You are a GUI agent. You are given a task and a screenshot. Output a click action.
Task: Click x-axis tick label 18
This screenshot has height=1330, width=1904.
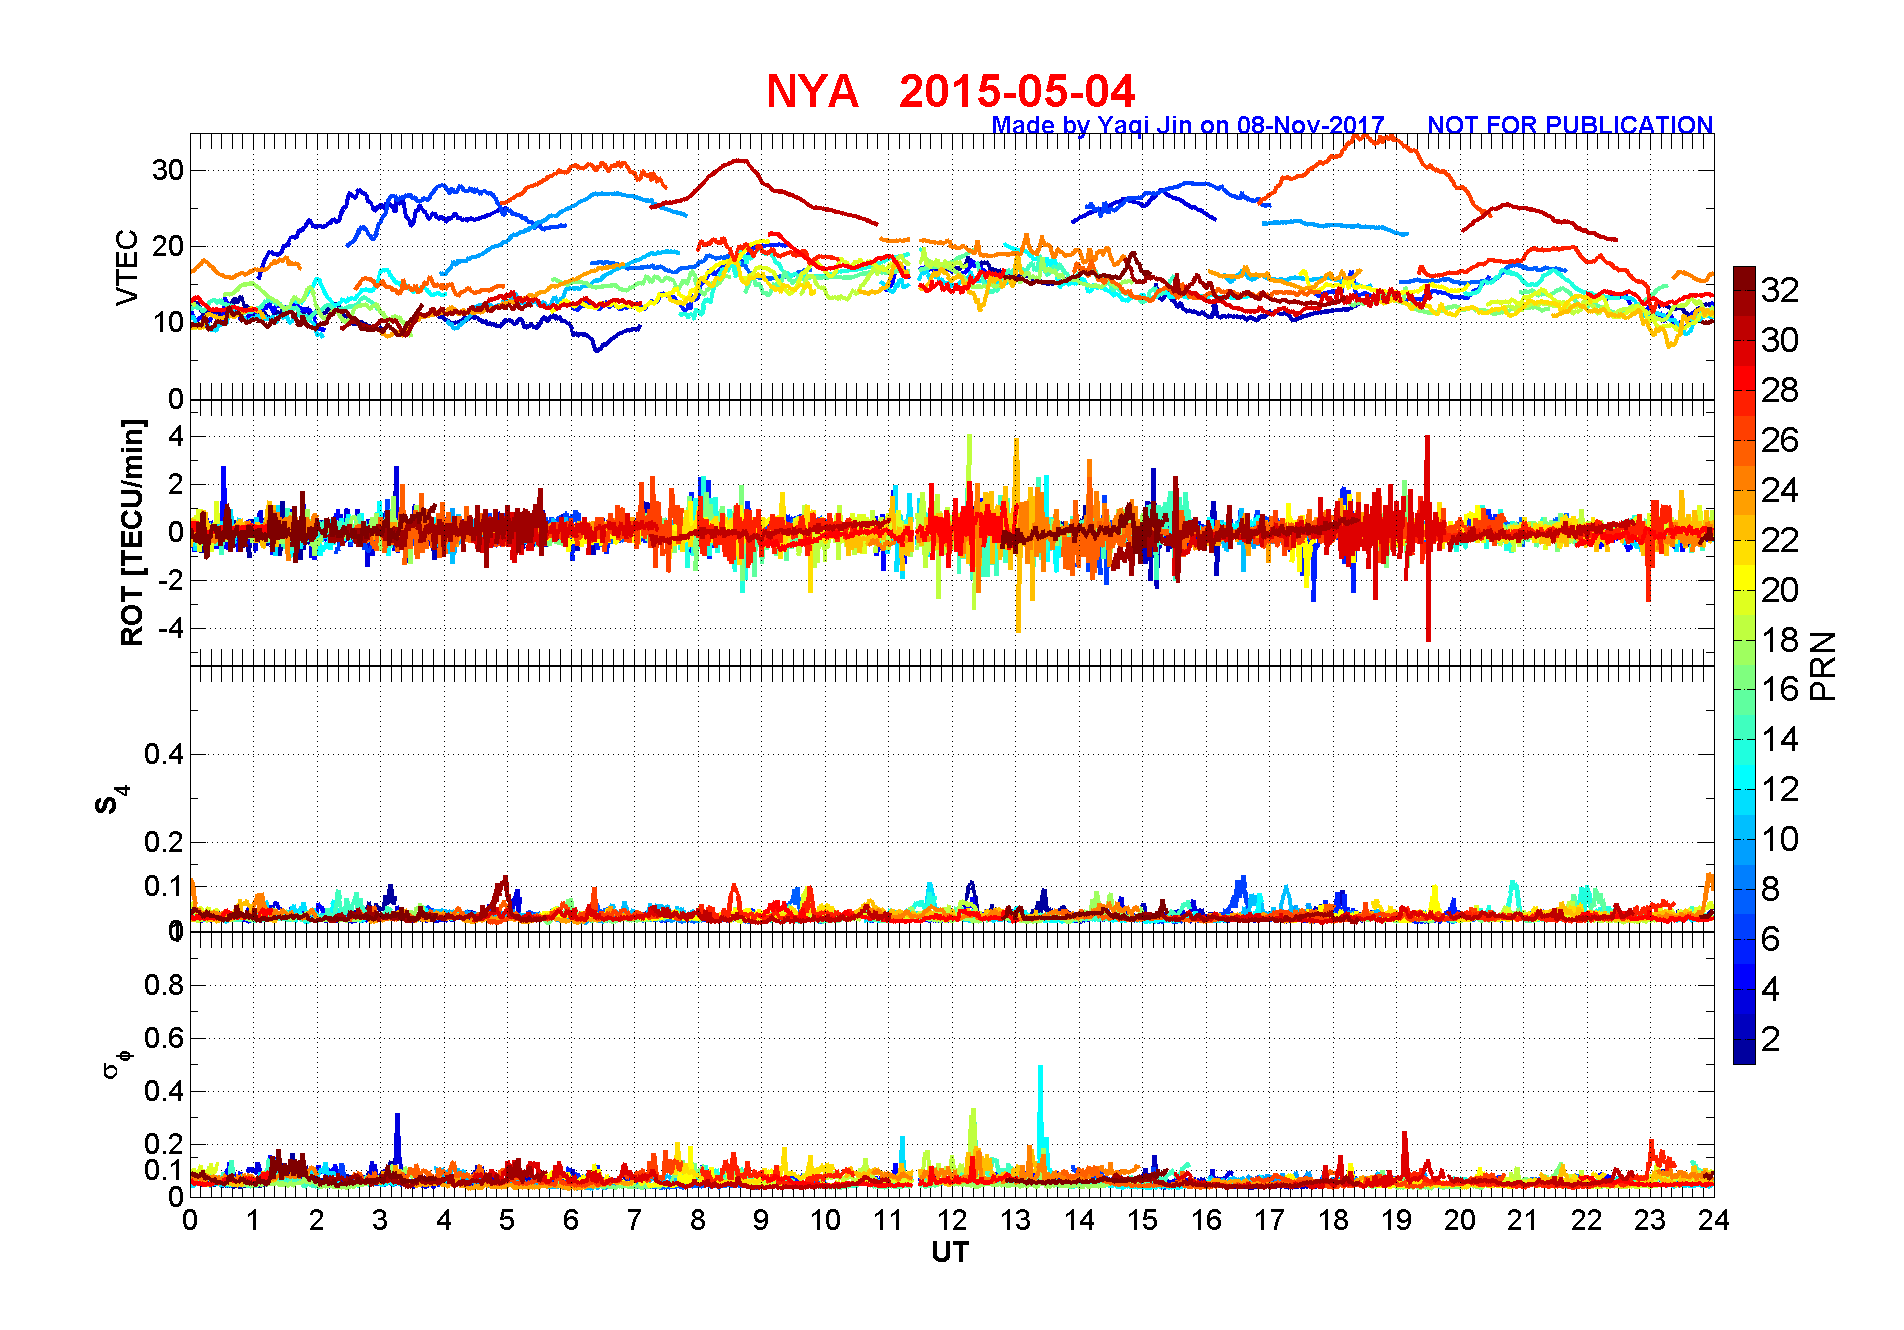point(1333,1220)
